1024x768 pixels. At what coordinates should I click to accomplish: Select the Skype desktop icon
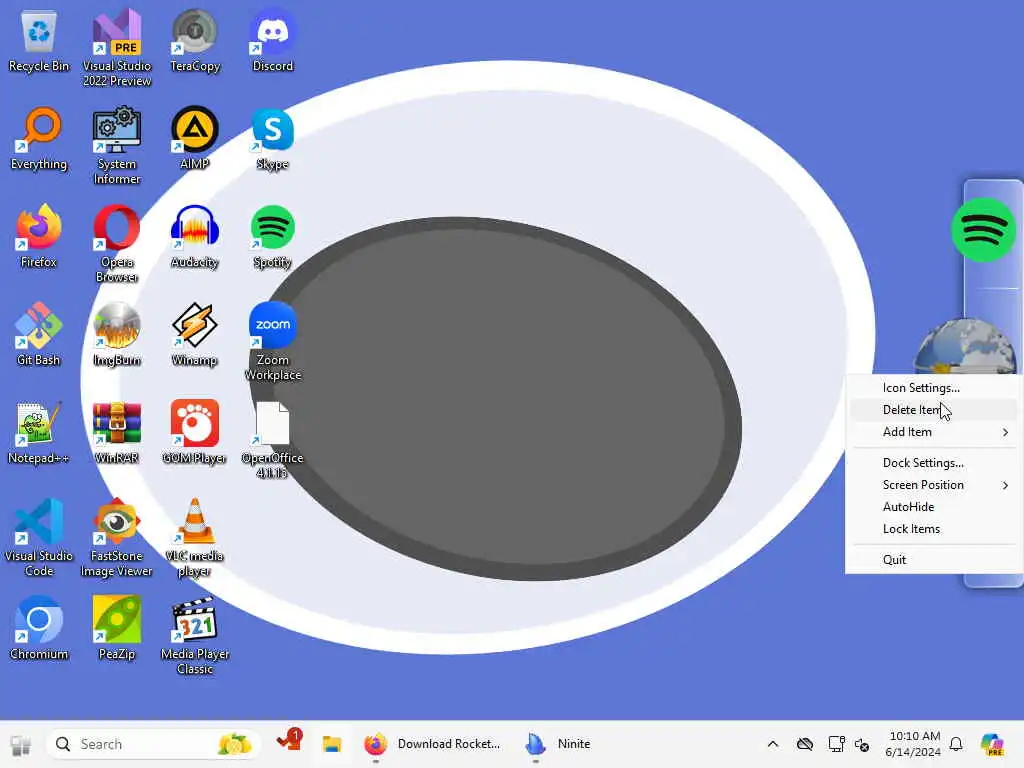[272, 139]
